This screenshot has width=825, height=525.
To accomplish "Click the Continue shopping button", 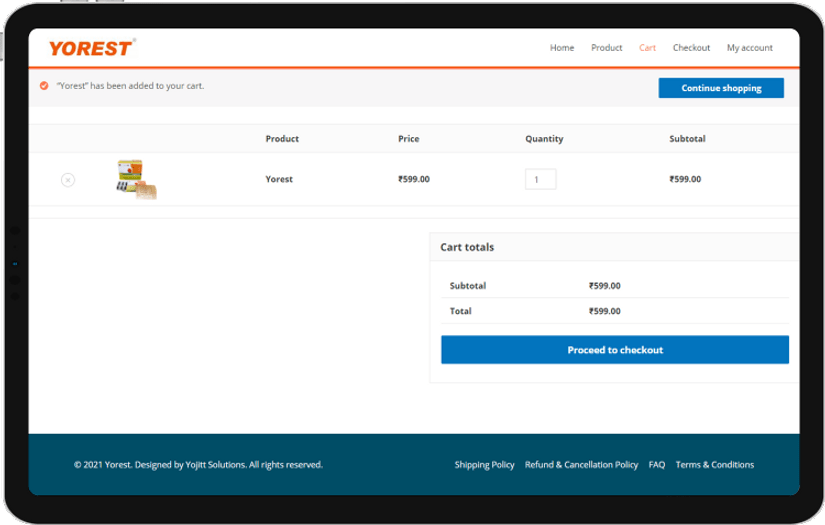I will pyautogui.click(x=721, y=88).
